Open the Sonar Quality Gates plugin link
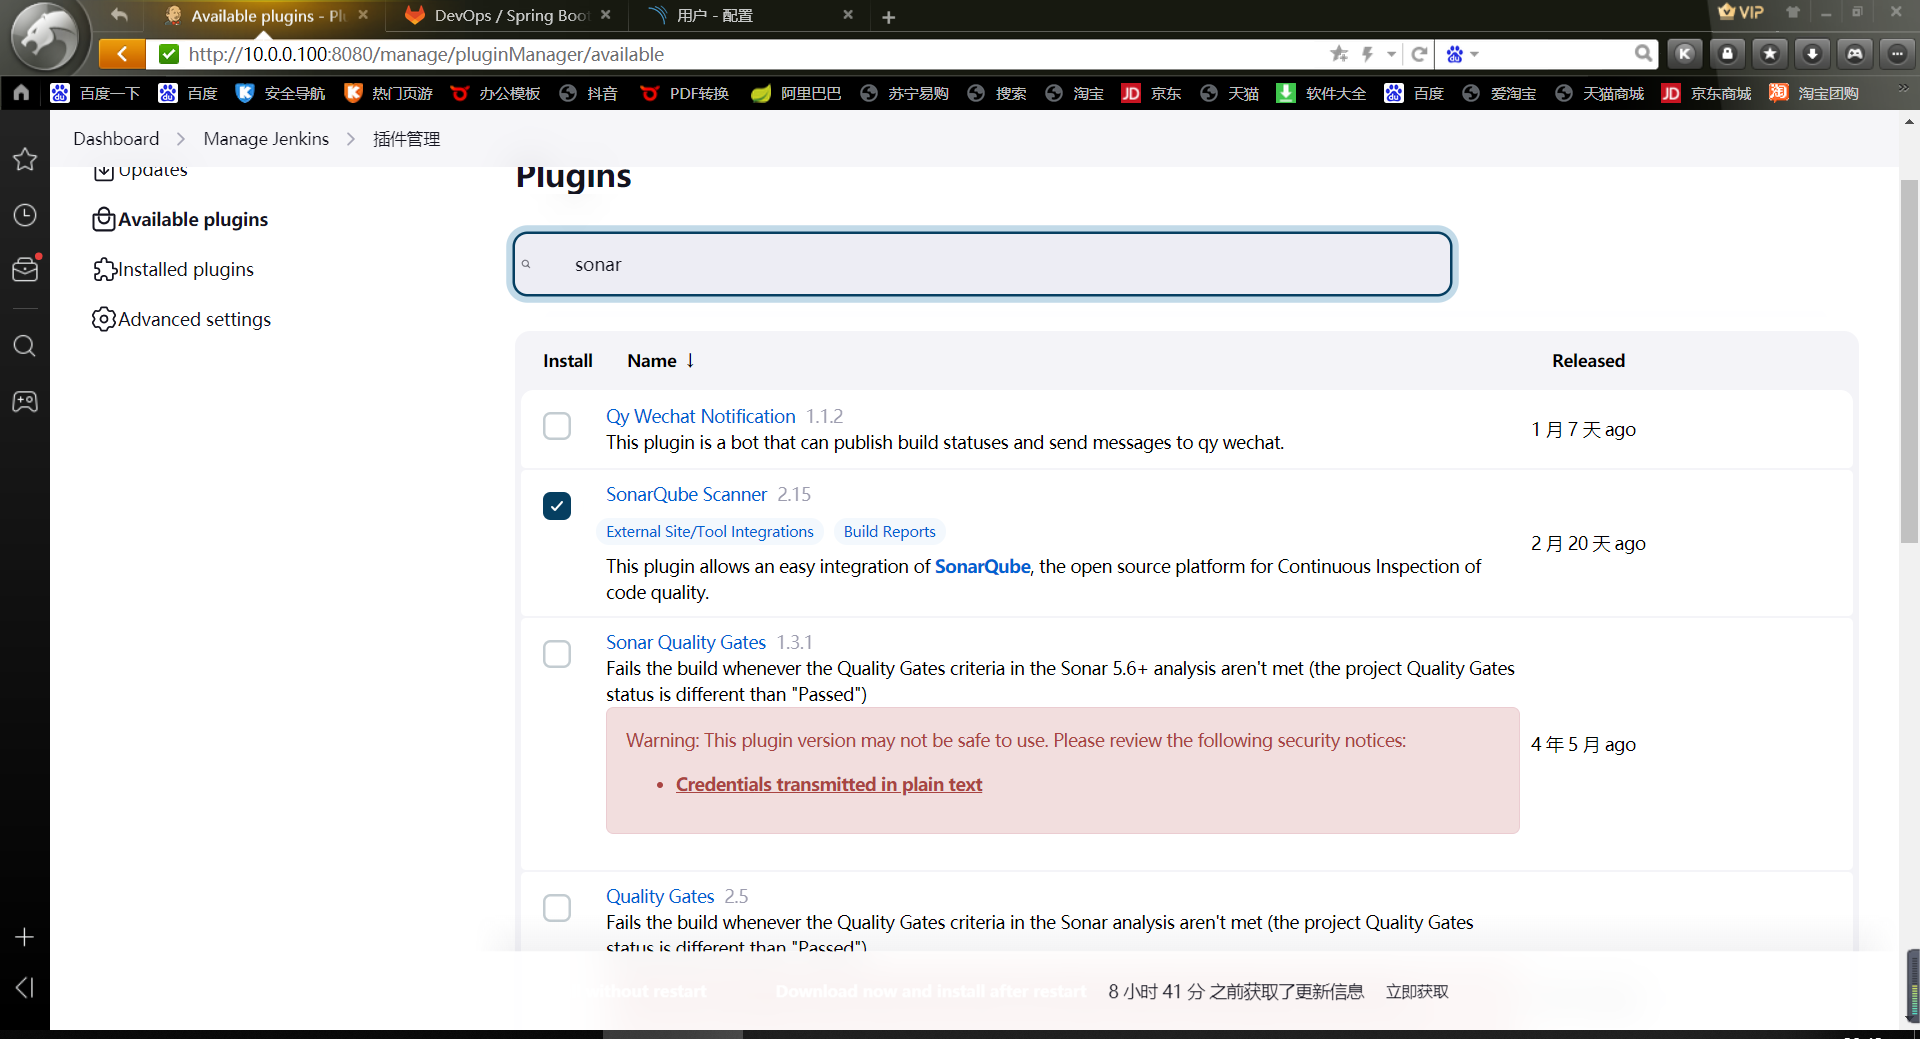 coord(686,642)
